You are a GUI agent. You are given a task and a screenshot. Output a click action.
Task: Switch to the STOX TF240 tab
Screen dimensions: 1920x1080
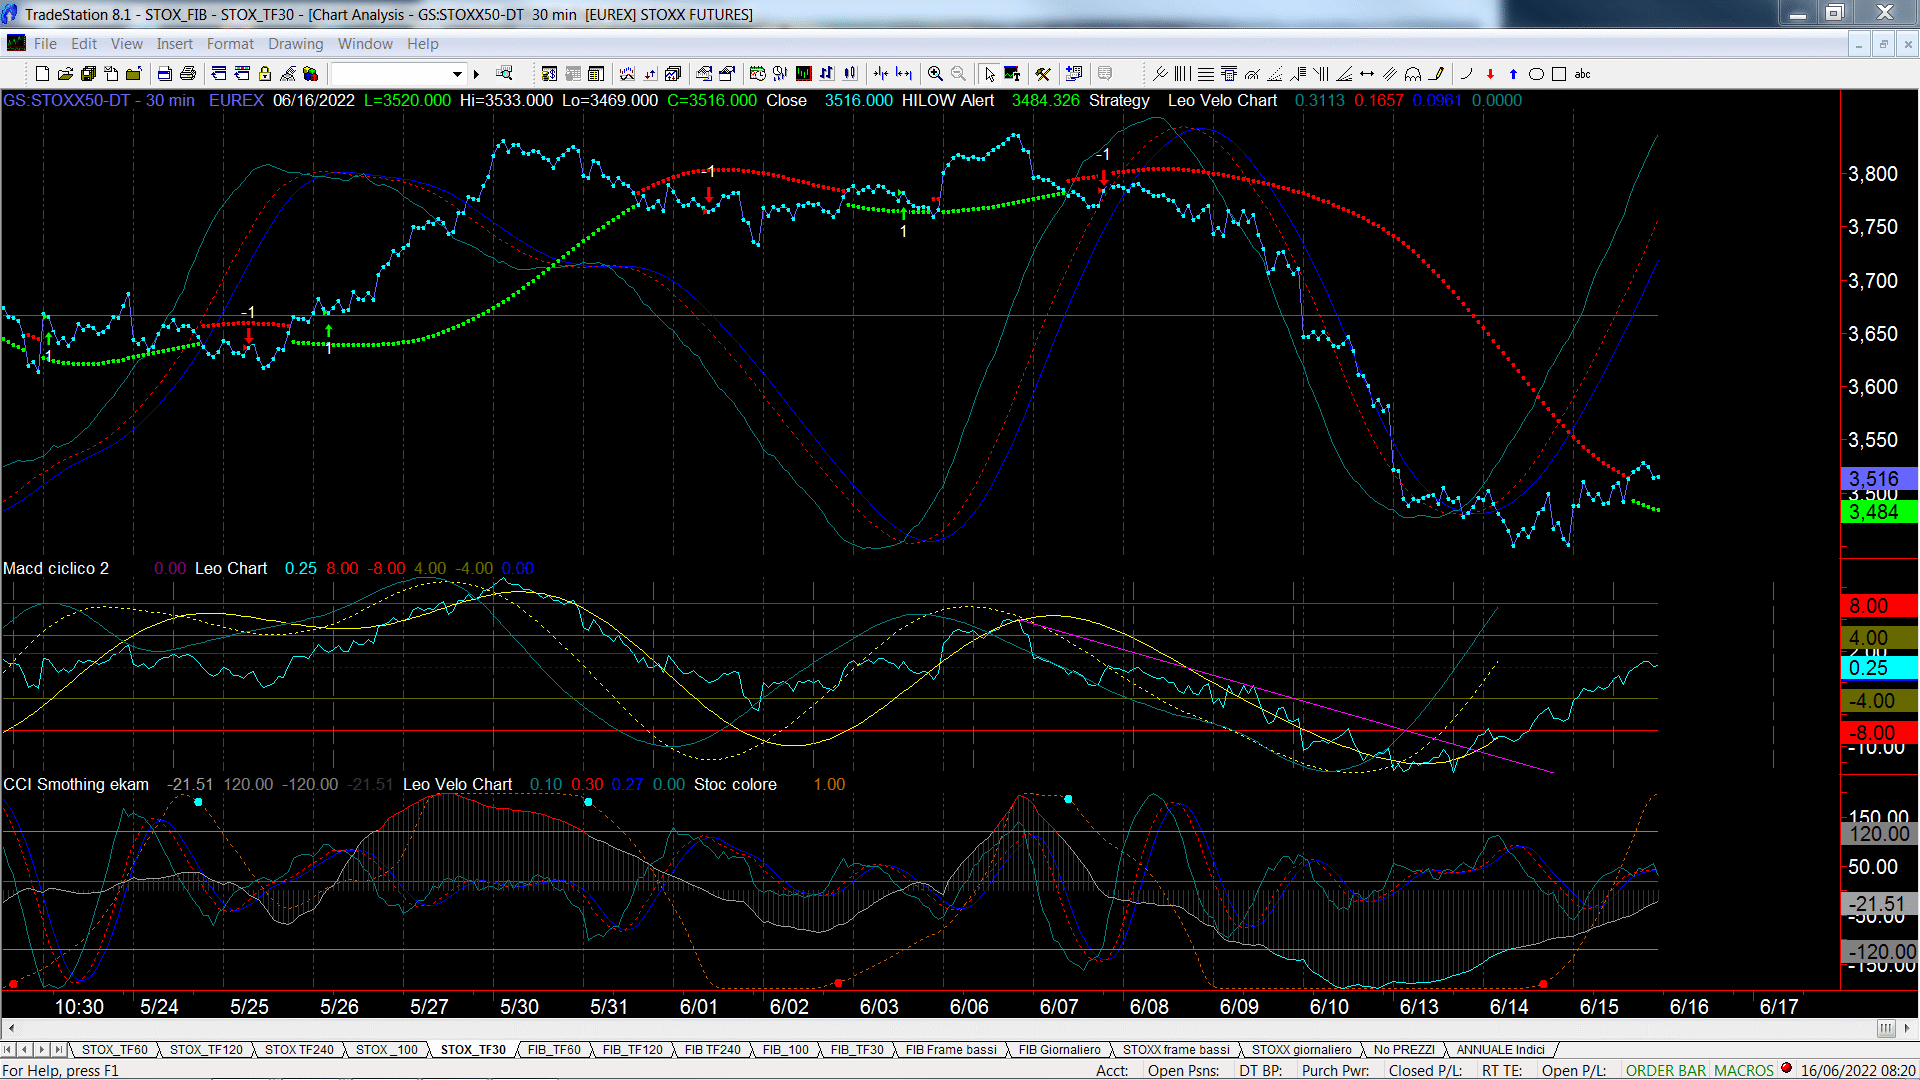pyautogui.click(x=299, y=1049)
